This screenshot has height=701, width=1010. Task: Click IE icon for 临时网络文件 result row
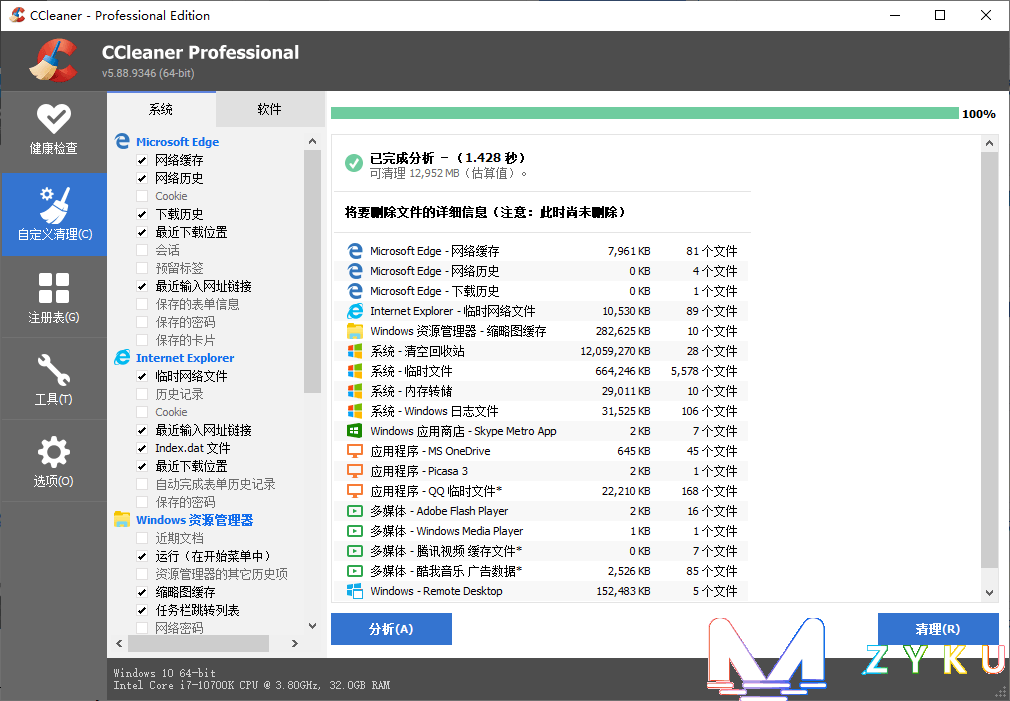tap(355, 311)
